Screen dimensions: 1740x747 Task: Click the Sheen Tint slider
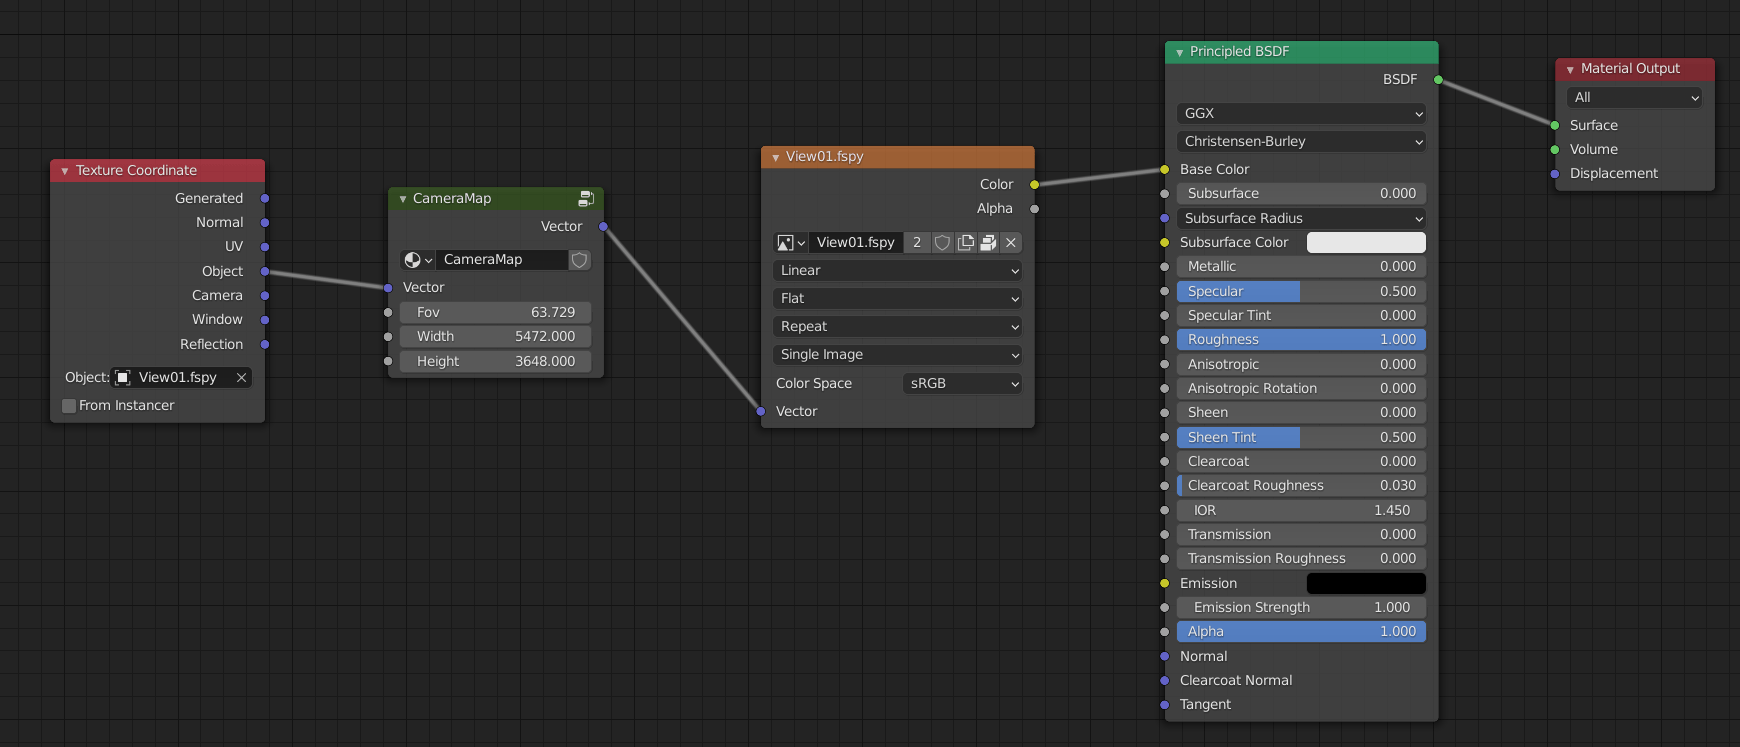(1301, 438)
